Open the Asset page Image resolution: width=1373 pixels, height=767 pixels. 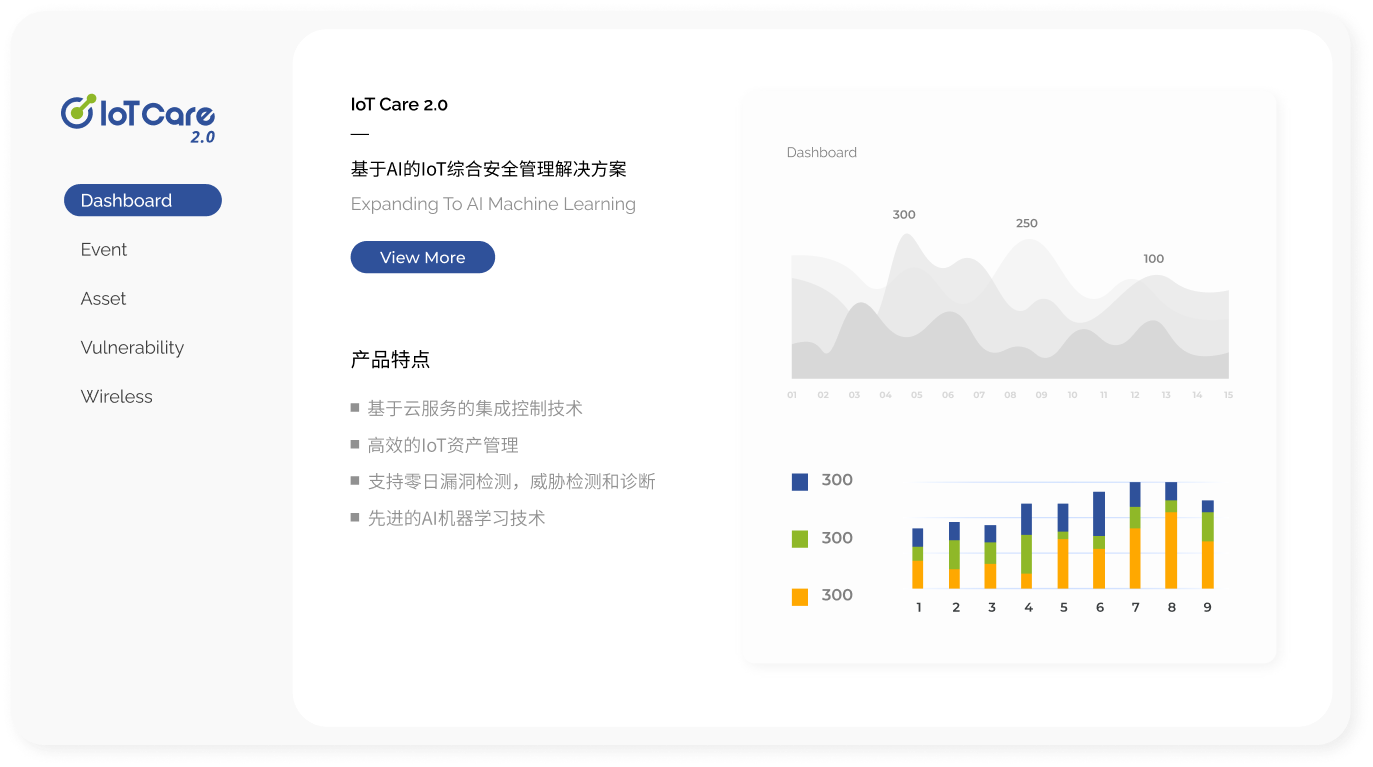103,298
